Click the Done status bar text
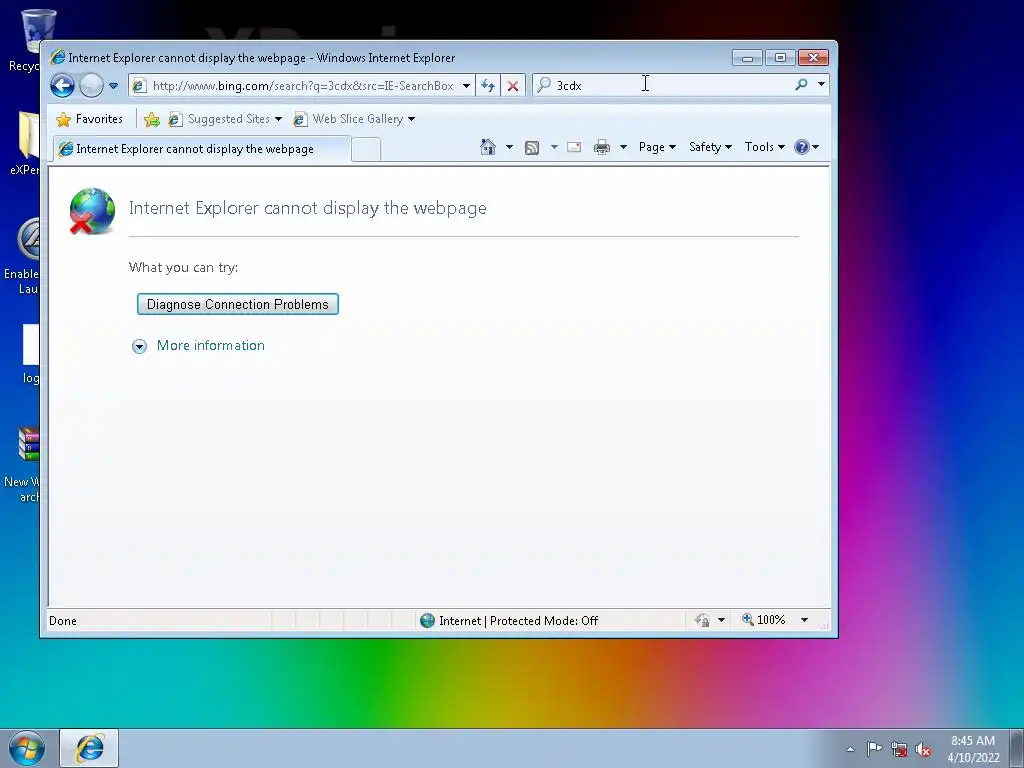Screen dimensions: 1024x768 click(x=63, y=621)
